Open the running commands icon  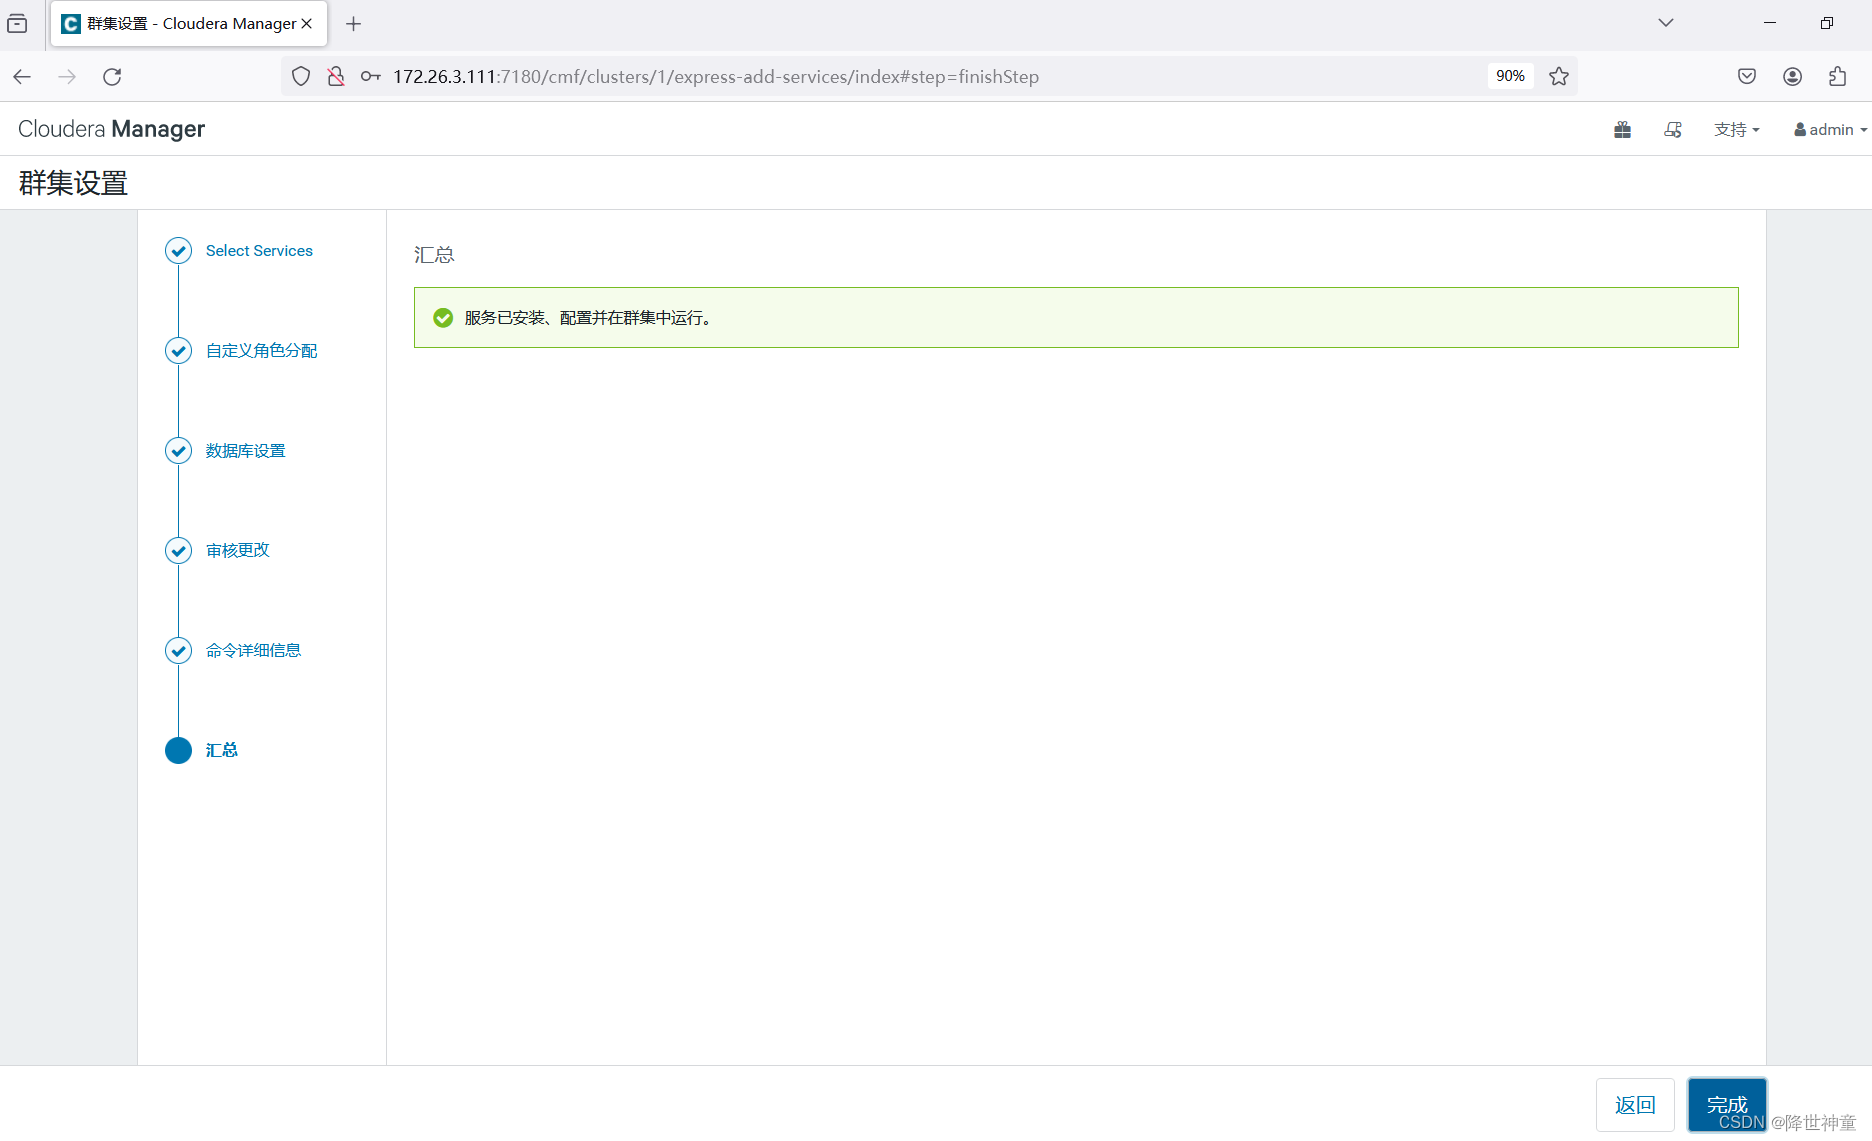(x=1673, y=130)
